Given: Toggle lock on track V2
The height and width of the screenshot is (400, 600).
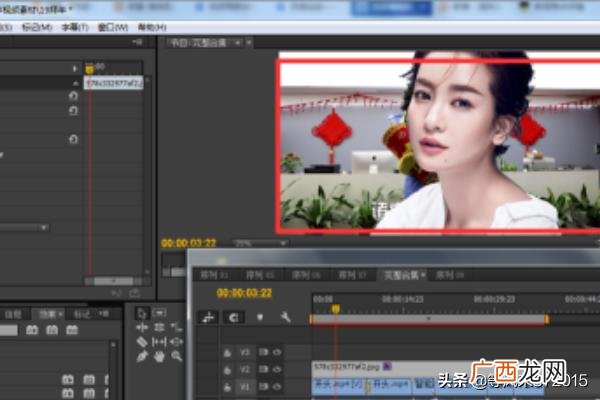Looking at the screenshot, I should [227, 370].
